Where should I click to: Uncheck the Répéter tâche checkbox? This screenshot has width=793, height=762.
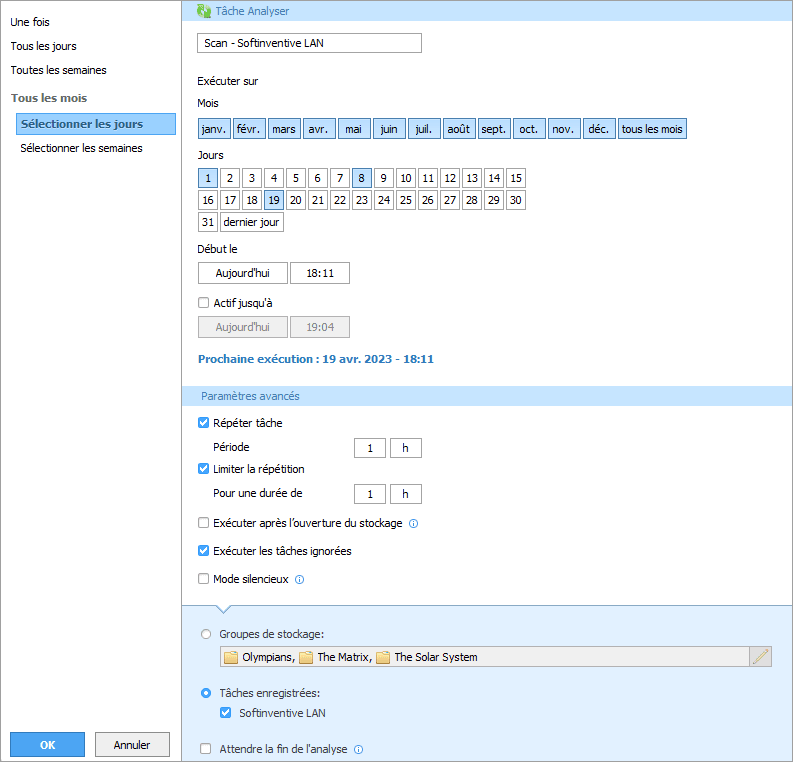[204, 423]
